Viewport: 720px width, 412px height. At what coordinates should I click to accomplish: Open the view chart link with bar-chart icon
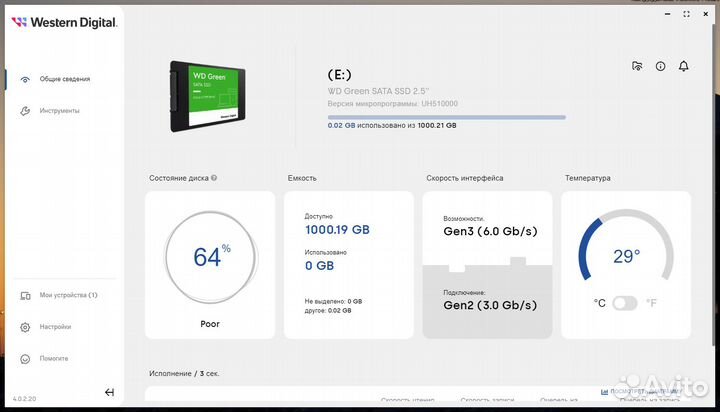[x=641, y=391]
